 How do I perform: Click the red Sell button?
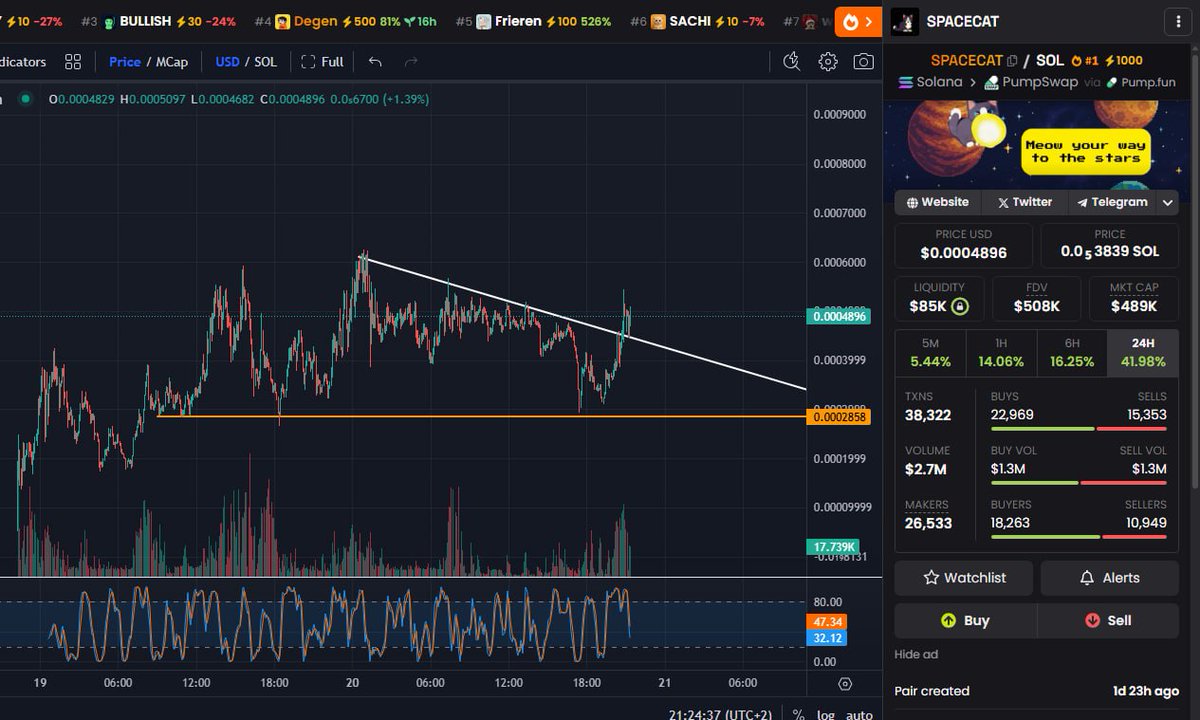pyautogui.click(x=1108, y=620)
